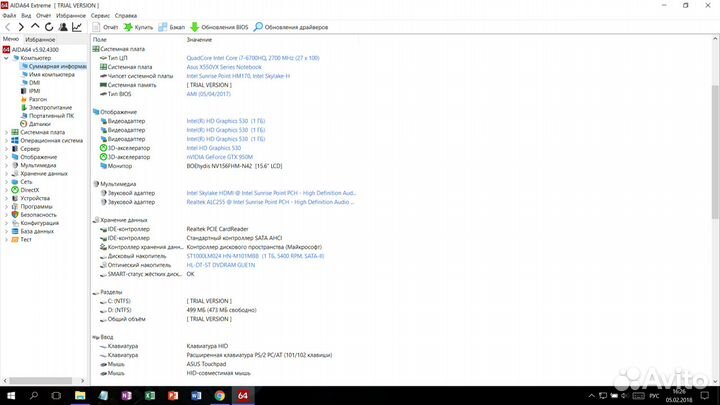Screen dimensions: 720x405
Task: Click the Безопасность shield icon
Action: [15, 215]
